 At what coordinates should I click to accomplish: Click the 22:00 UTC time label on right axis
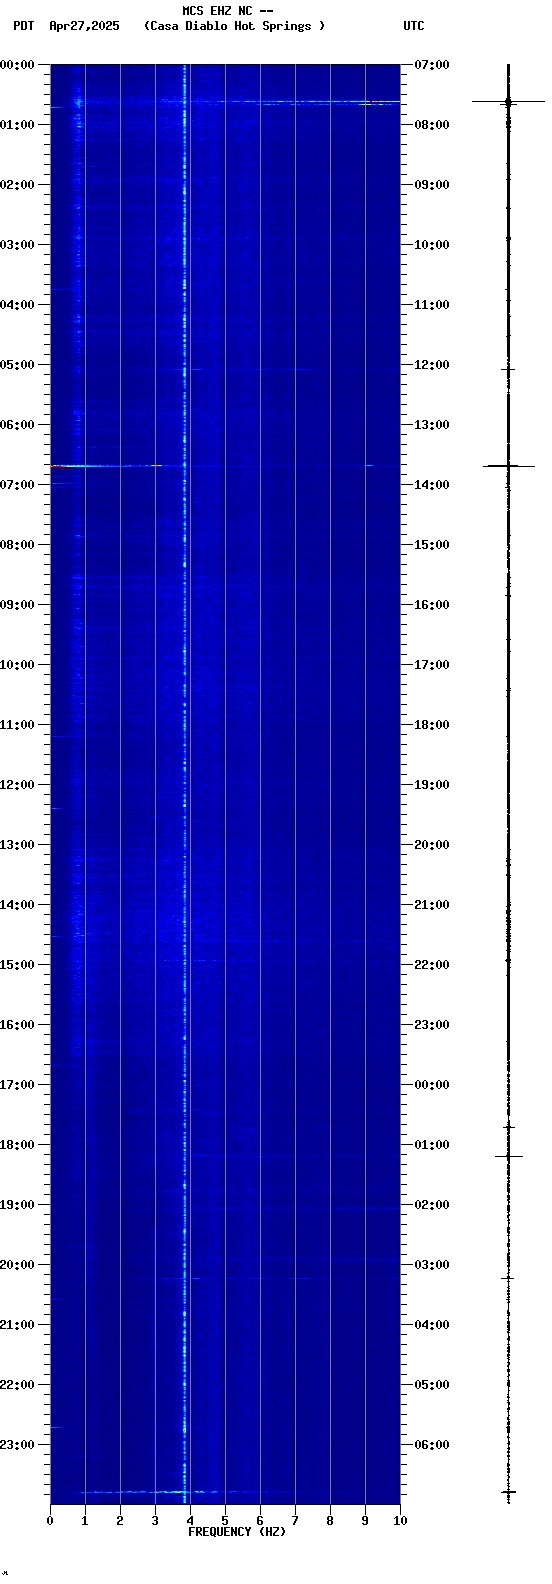(432, 965)
